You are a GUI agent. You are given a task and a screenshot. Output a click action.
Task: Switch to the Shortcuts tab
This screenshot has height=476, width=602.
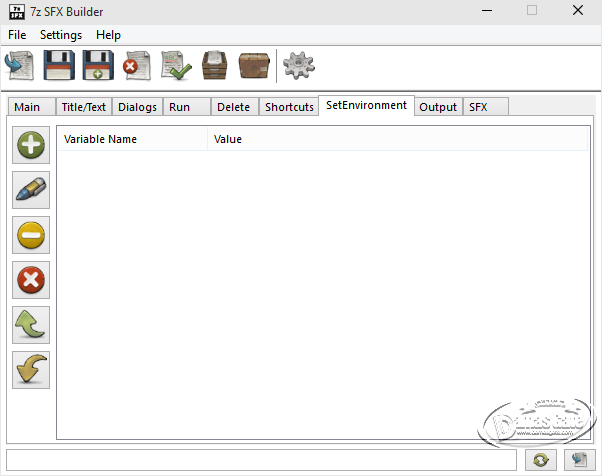pyautogui.click(x=289, y=107)
